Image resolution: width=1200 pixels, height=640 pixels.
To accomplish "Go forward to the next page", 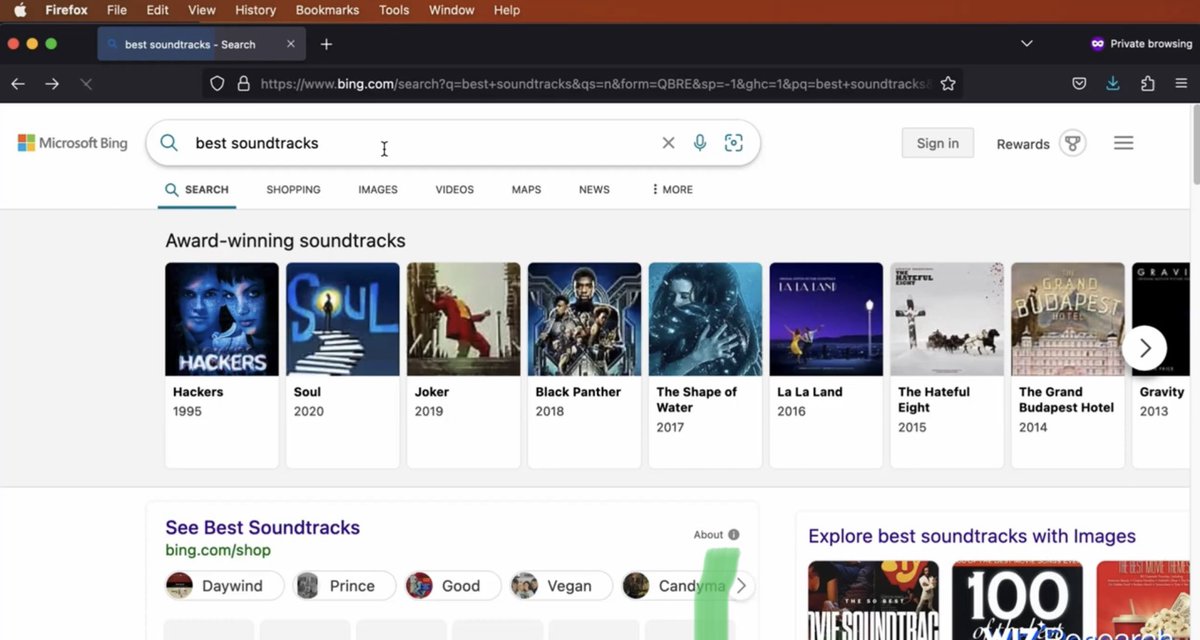I will pos(52,84).
